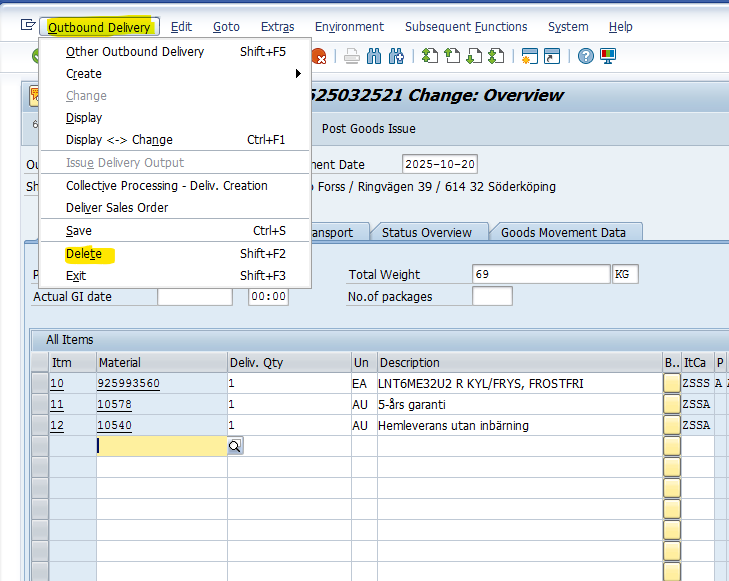The width and height of the screenshot is (729, 581).
Task: Go to First Page icon
Action: pos(430,56)
